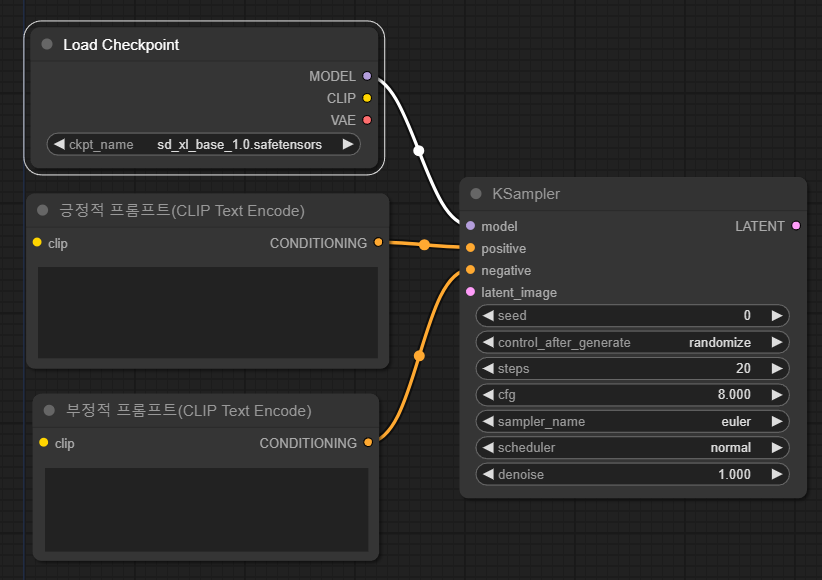Click the MODEL output socket on Load Checkpoint
The image size is (822, 580).
click(367, 76)
